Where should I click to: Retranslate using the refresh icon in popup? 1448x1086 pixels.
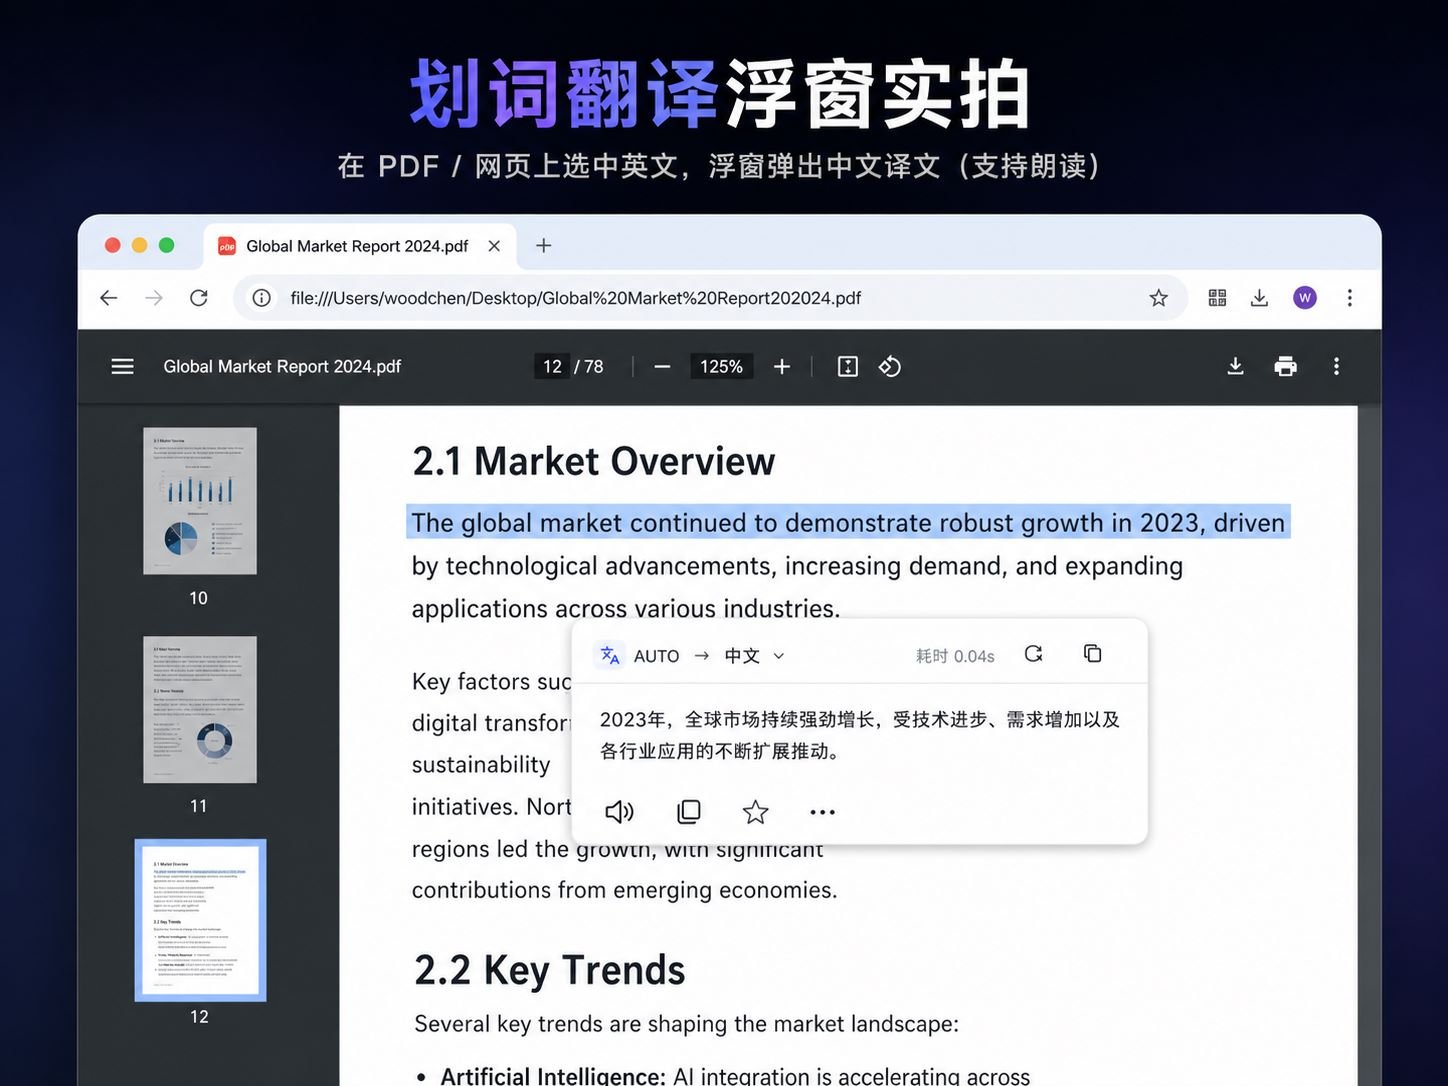(x=1033, y=653)
